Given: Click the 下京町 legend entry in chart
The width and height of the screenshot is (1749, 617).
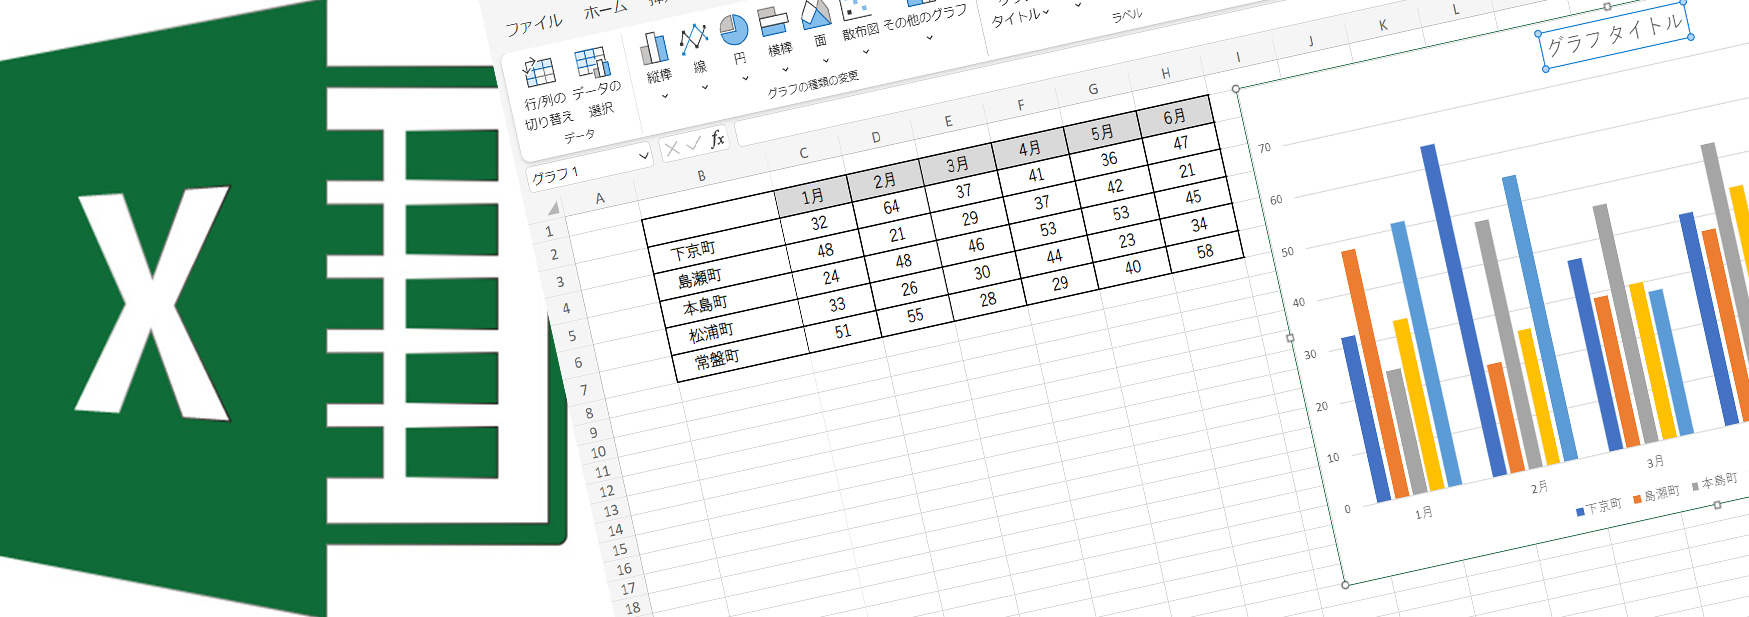Looking at the screenshot, I should [x=1599, y=506].
